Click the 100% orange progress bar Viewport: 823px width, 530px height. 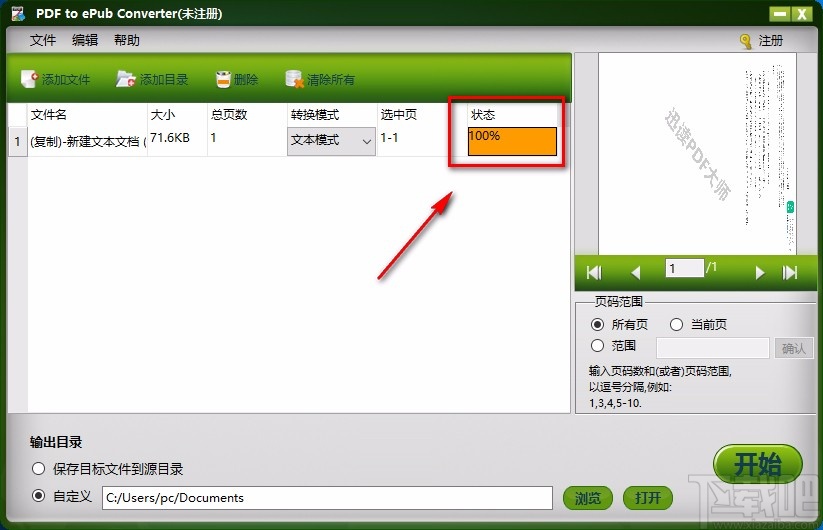coord(512,141)
